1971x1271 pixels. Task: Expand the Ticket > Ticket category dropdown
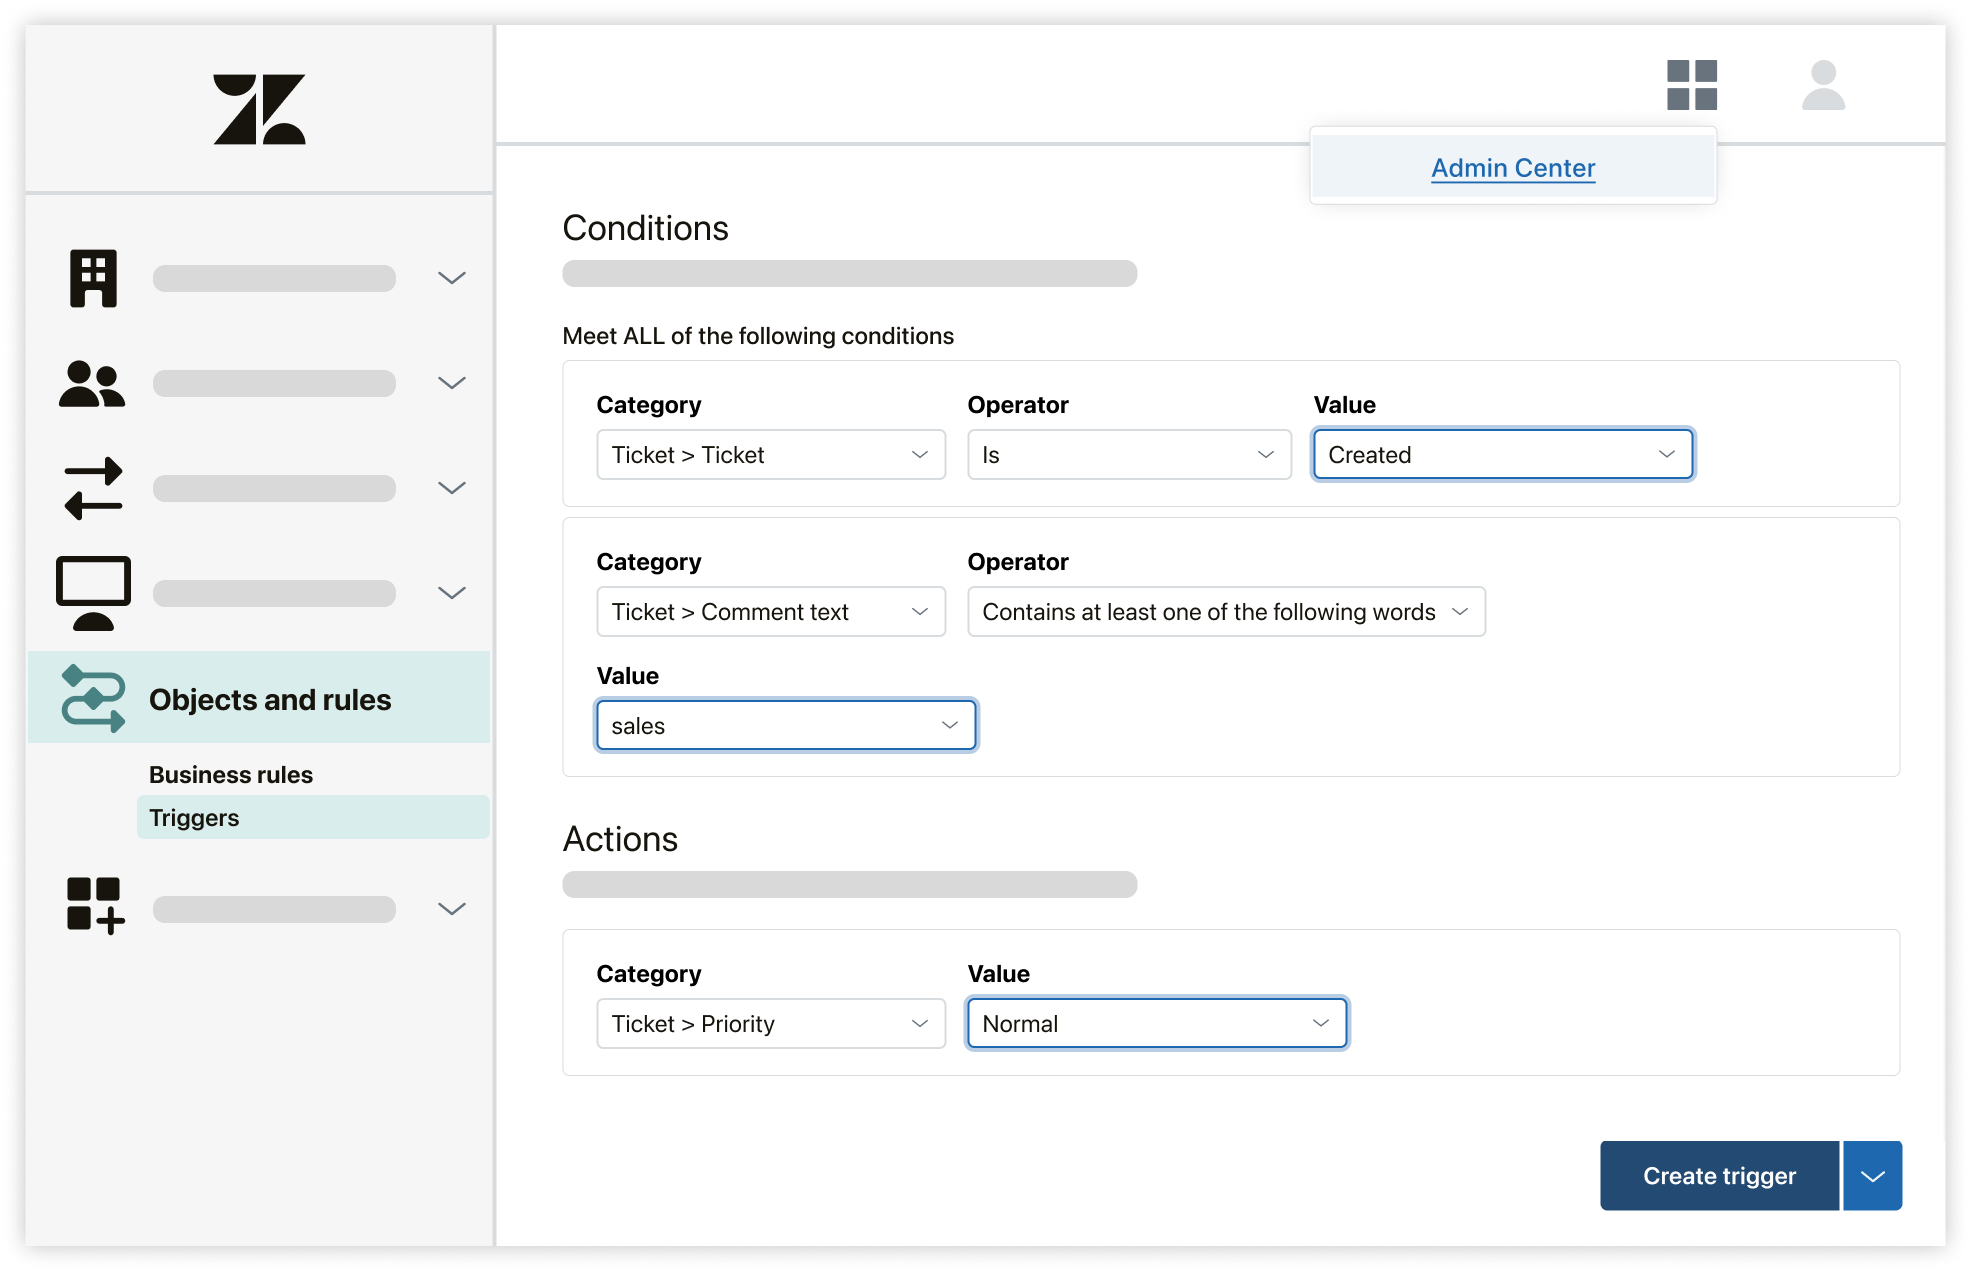point(767,454)
